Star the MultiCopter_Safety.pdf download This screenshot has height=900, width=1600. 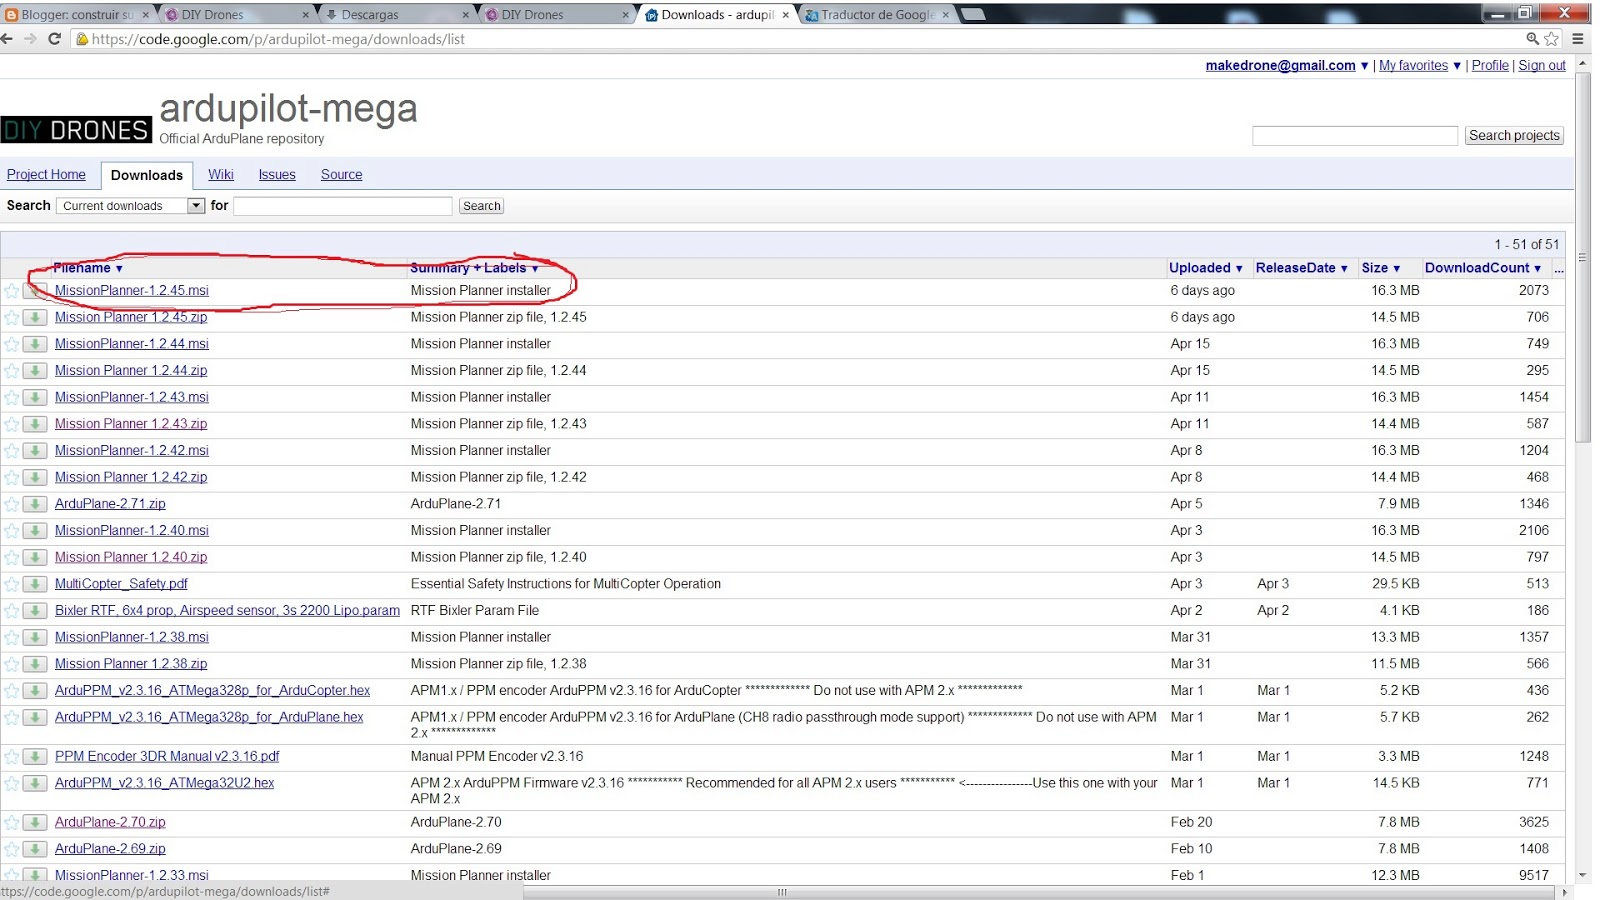[x=11, y=584]
